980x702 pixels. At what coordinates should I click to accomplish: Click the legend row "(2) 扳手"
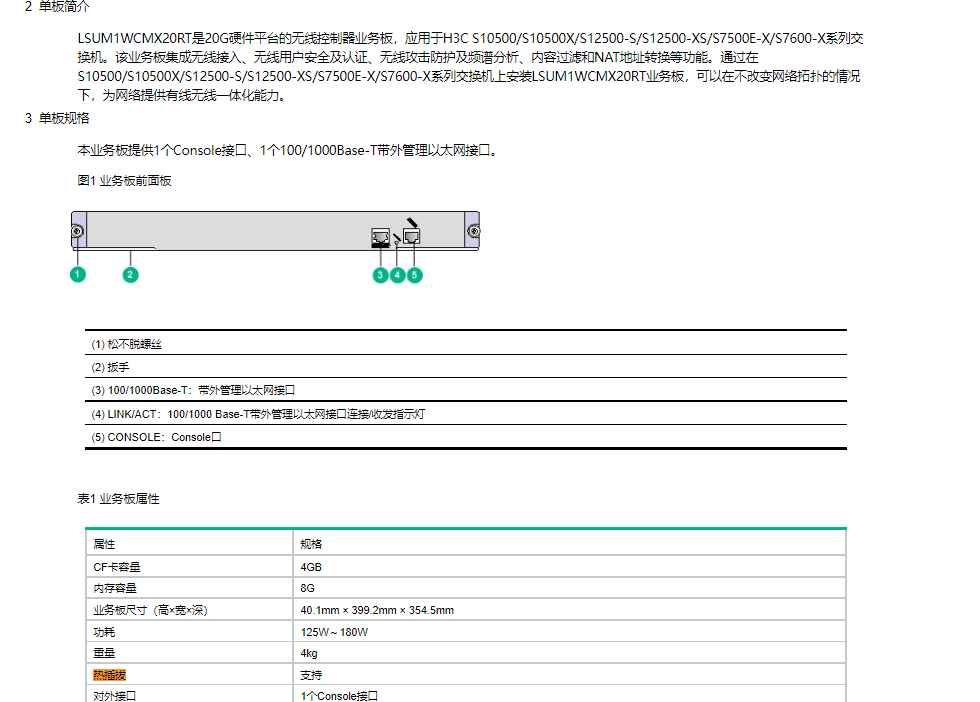[466, 367]
